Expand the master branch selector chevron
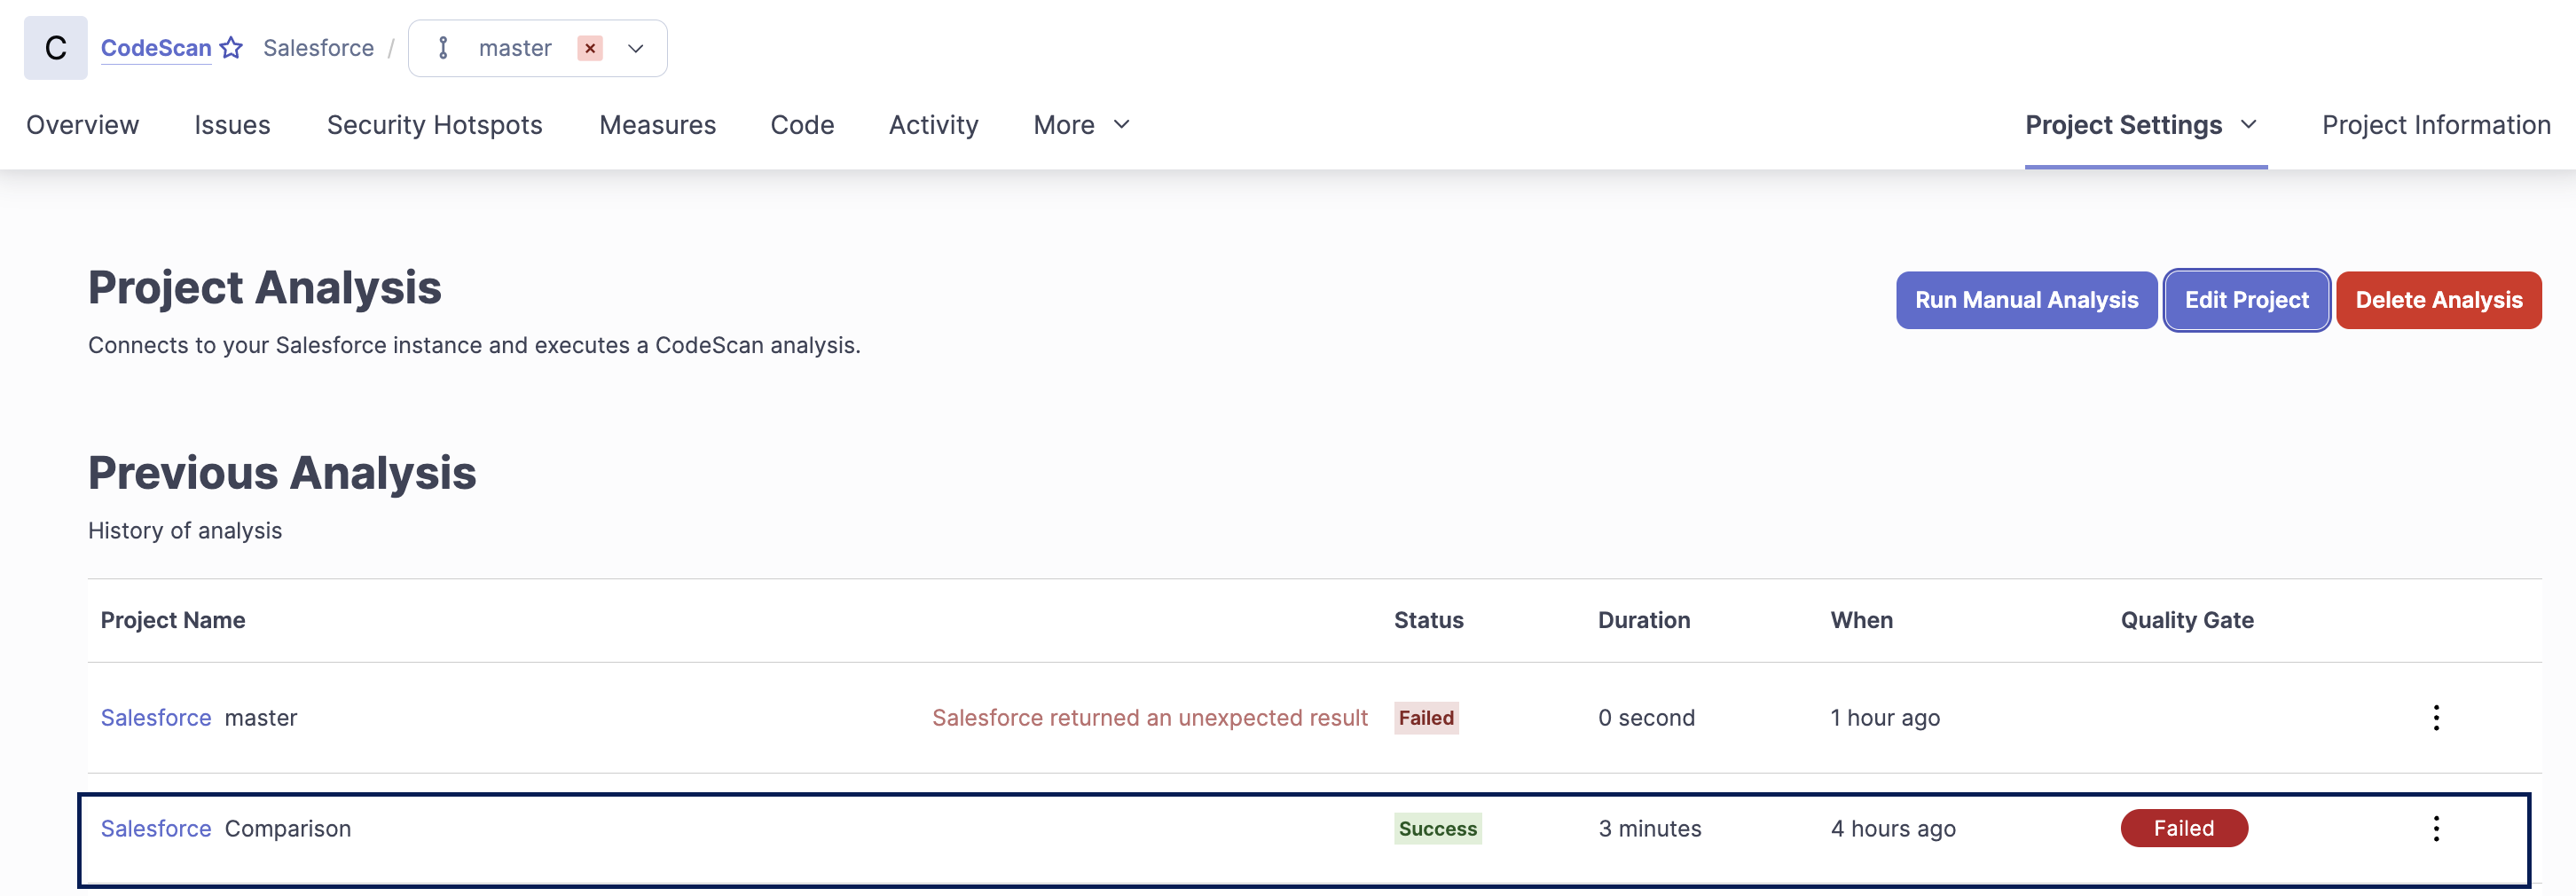The width and height of the screenshot is (2576, 896). 635,48
